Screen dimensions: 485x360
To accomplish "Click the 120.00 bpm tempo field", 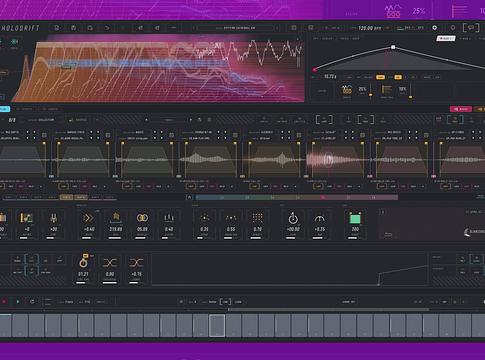I will 369,28.
